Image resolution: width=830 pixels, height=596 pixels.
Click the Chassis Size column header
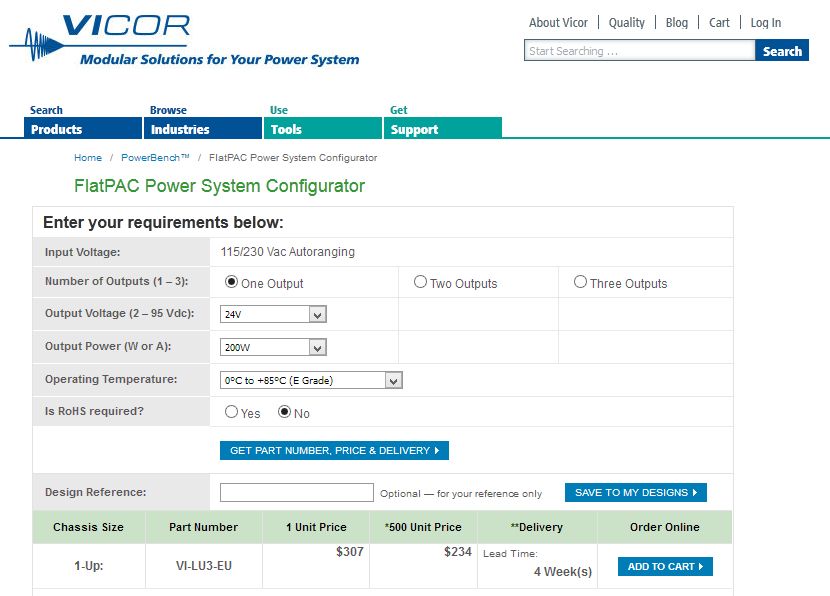tap(88, 527)
